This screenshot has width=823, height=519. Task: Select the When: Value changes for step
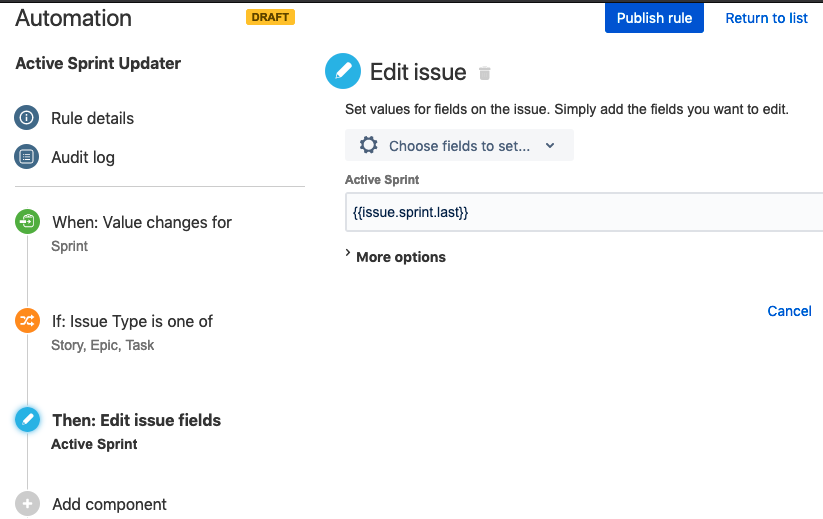141,222
